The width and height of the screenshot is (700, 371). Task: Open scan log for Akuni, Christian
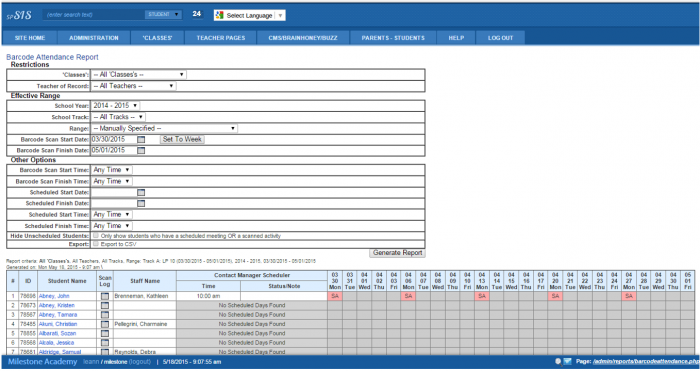tap(105, 324)
